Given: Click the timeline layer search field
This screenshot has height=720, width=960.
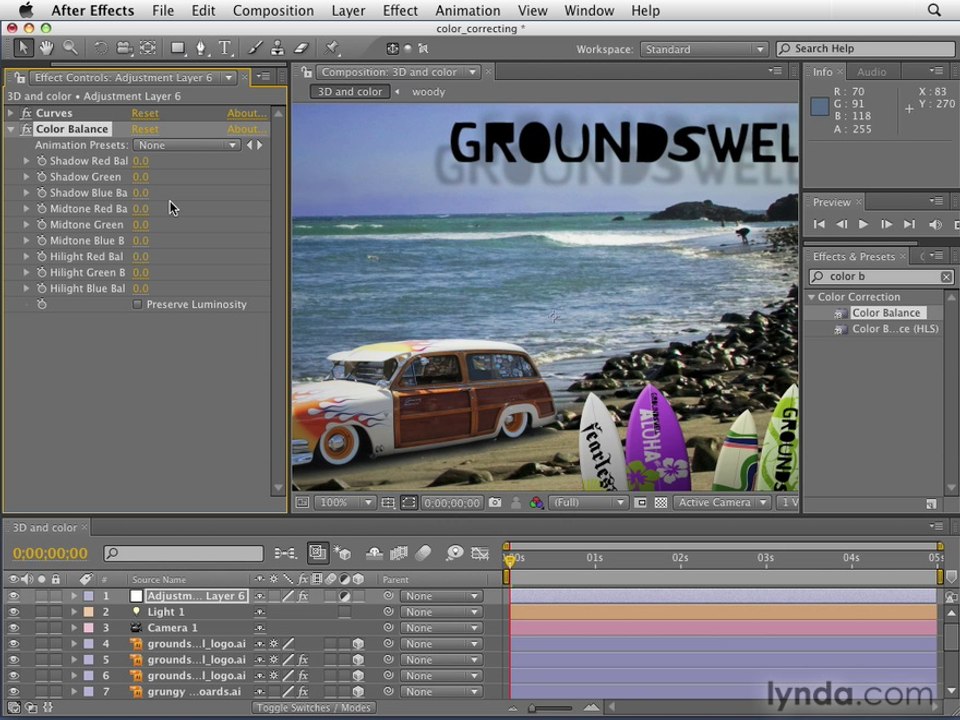Looking at the screenshot, I should point(183,553).
